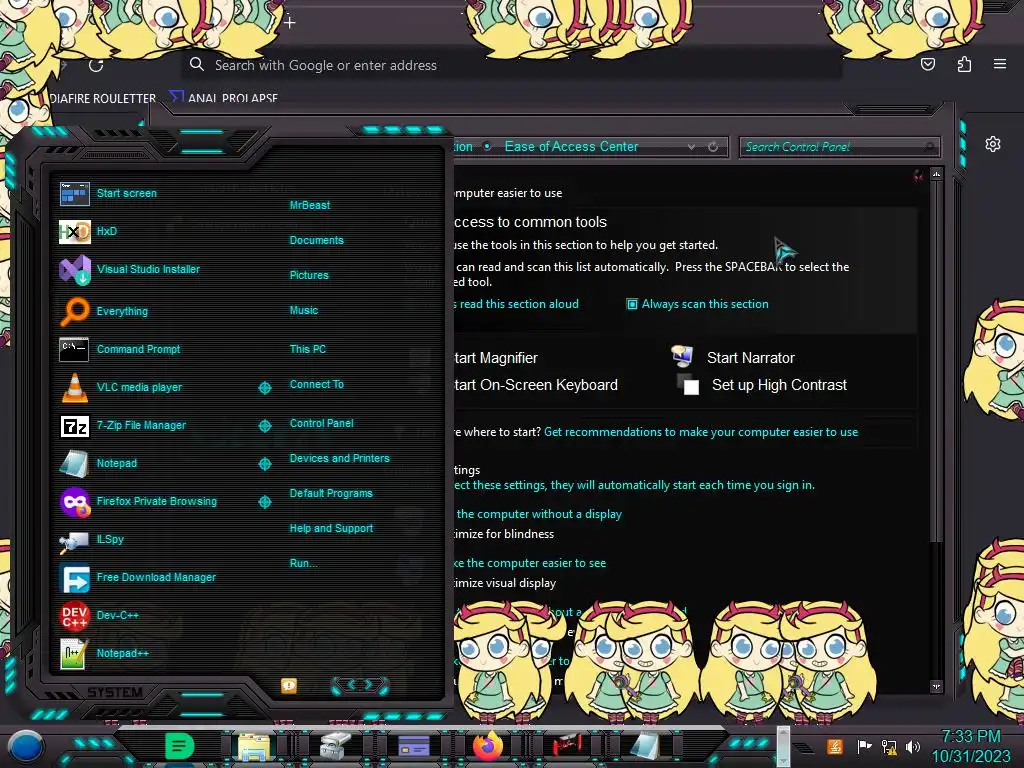Refresh the Ease of Access Center

[713, 147]
